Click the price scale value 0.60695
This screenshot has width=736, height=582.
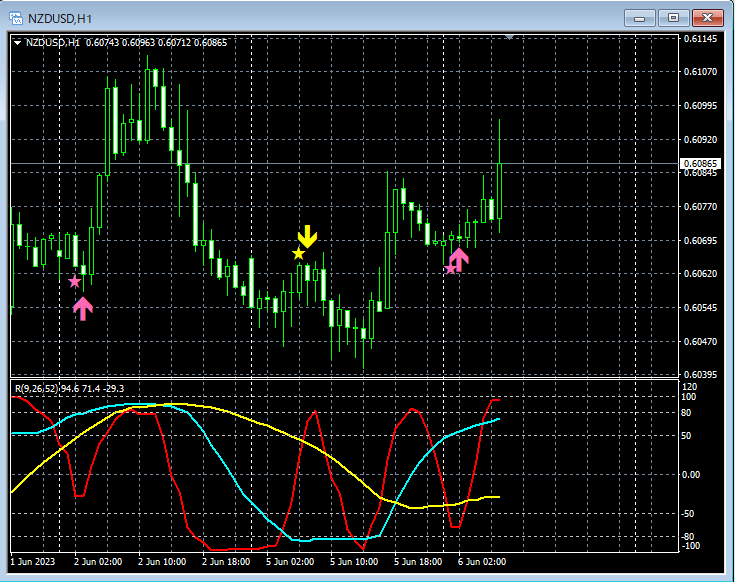coord(700,240)
